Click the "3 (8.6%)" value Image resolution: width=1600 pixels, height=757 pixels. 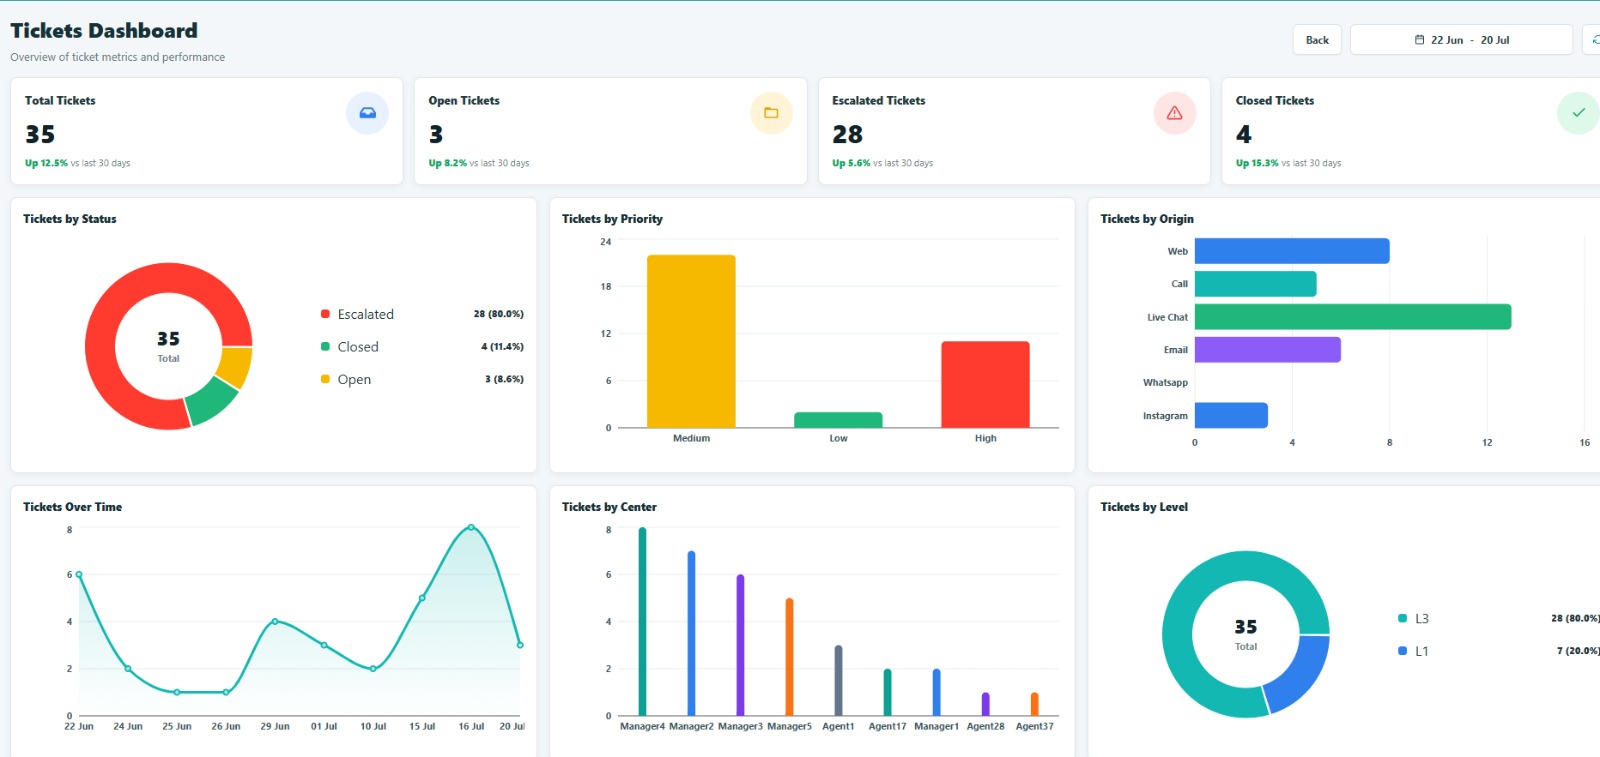(504, 379)
